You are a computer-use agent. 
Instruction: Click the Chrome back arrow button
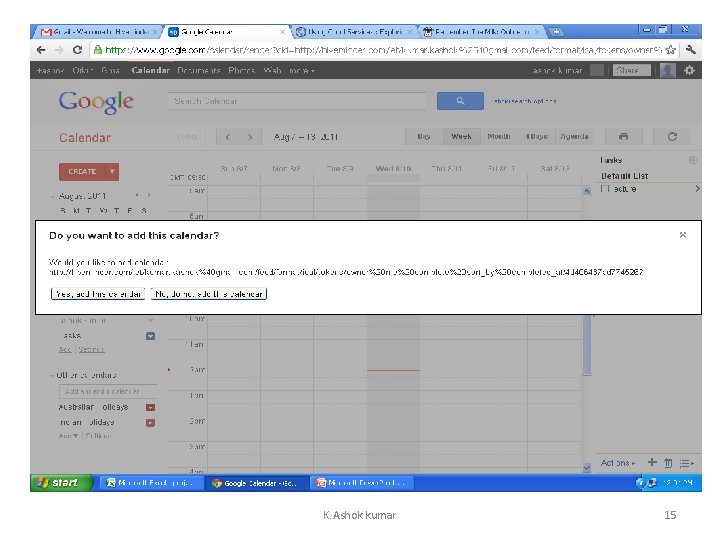(41, 50)
